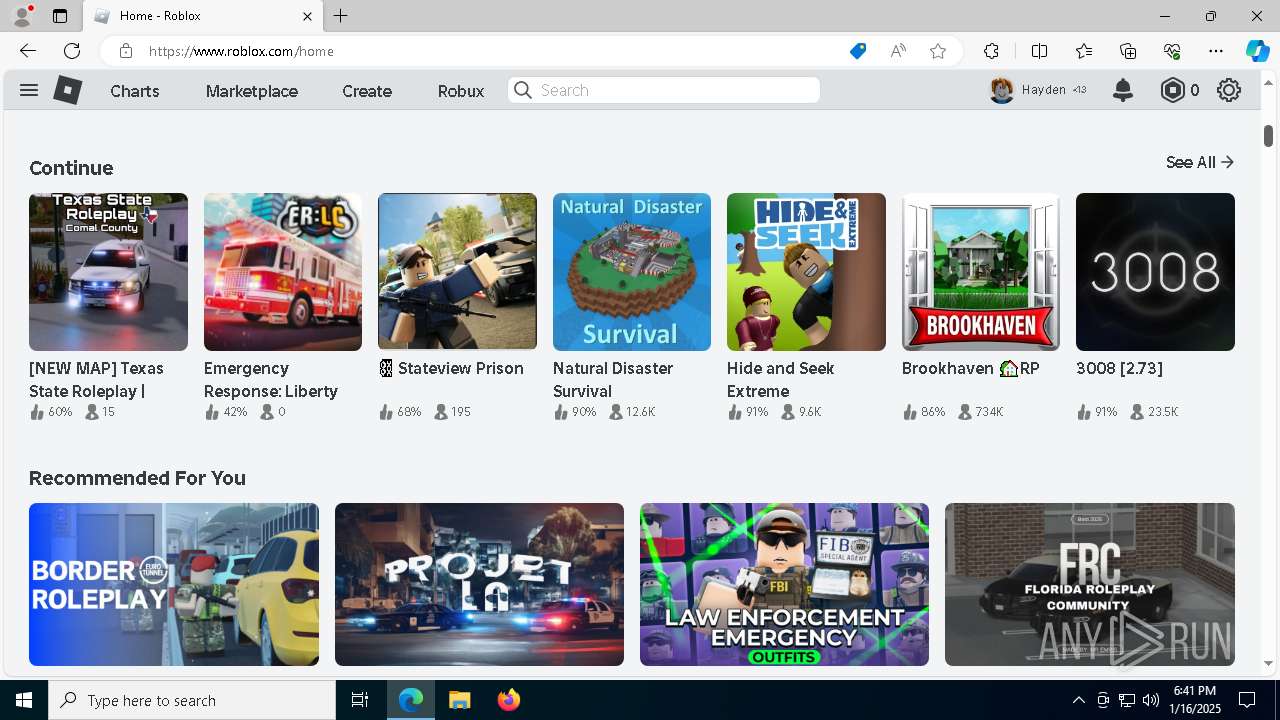Image resolution: width=1280 pixels, height=720 pixels.
Task: Open the ER:LC fire truck thumbnail
Action: [283, 272]
